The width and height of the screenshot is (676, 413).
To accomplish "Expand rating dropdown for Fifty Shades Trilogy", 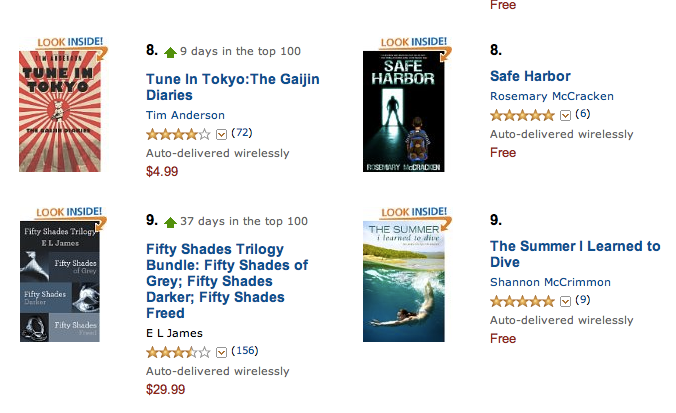I will tap(221, 352).
